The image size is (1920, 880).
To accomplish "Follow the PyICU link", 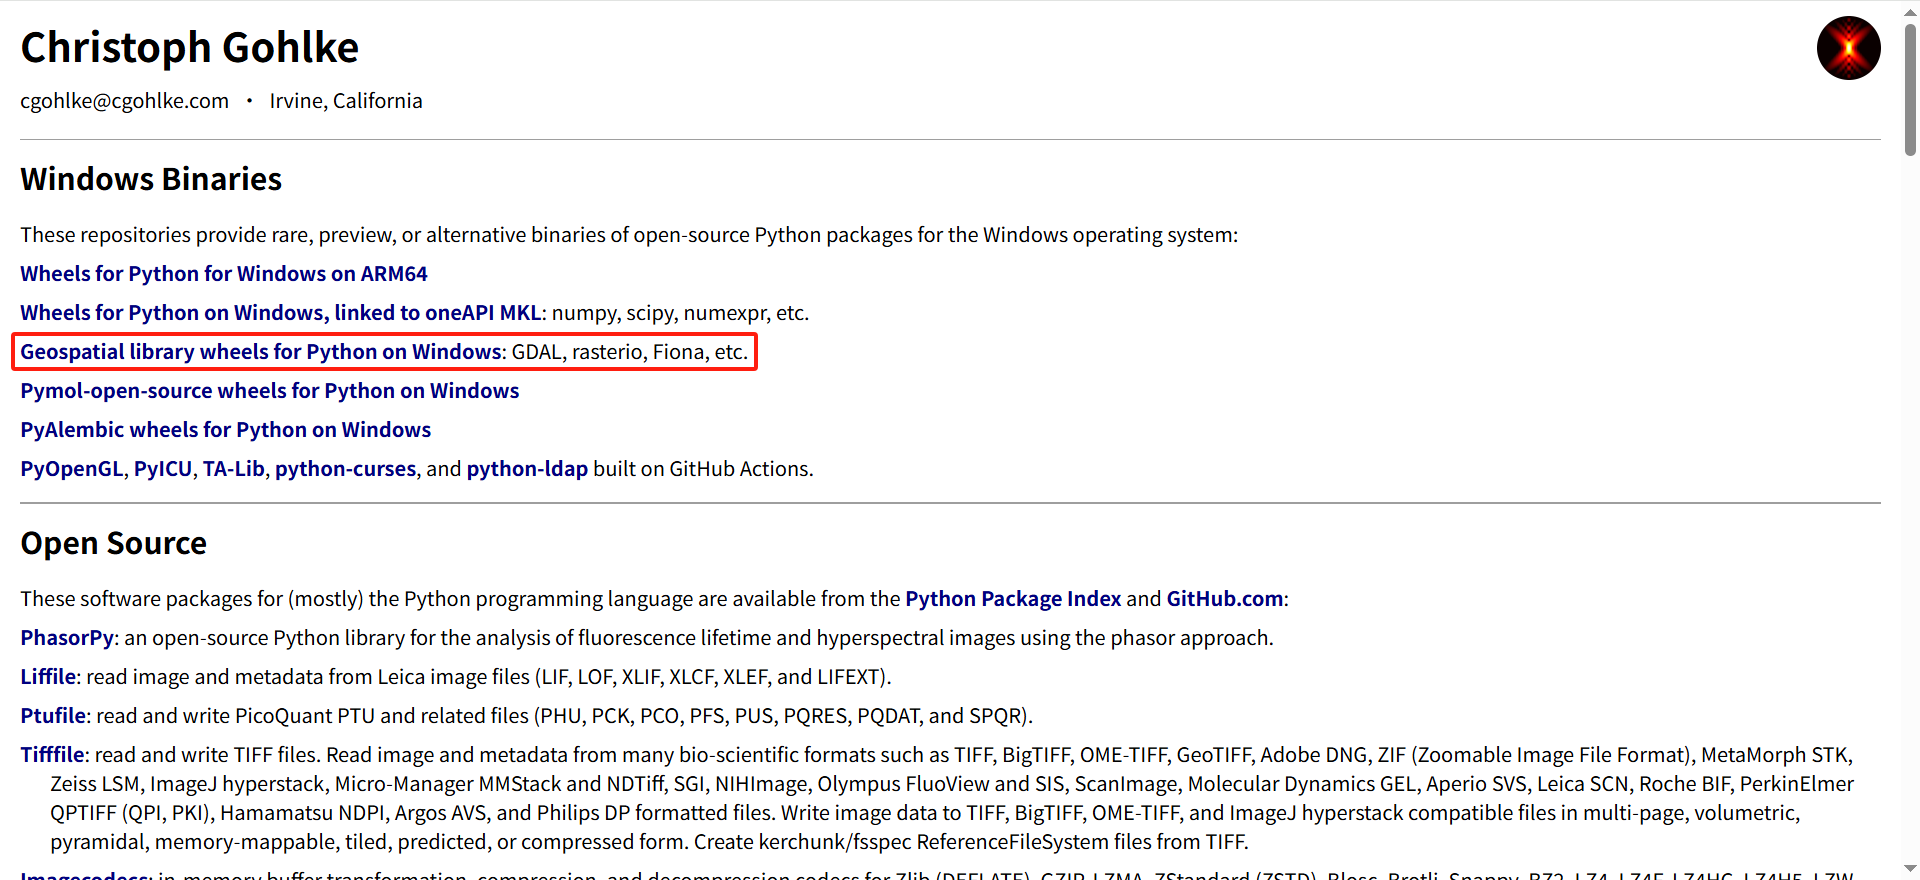I will [163, 469].
